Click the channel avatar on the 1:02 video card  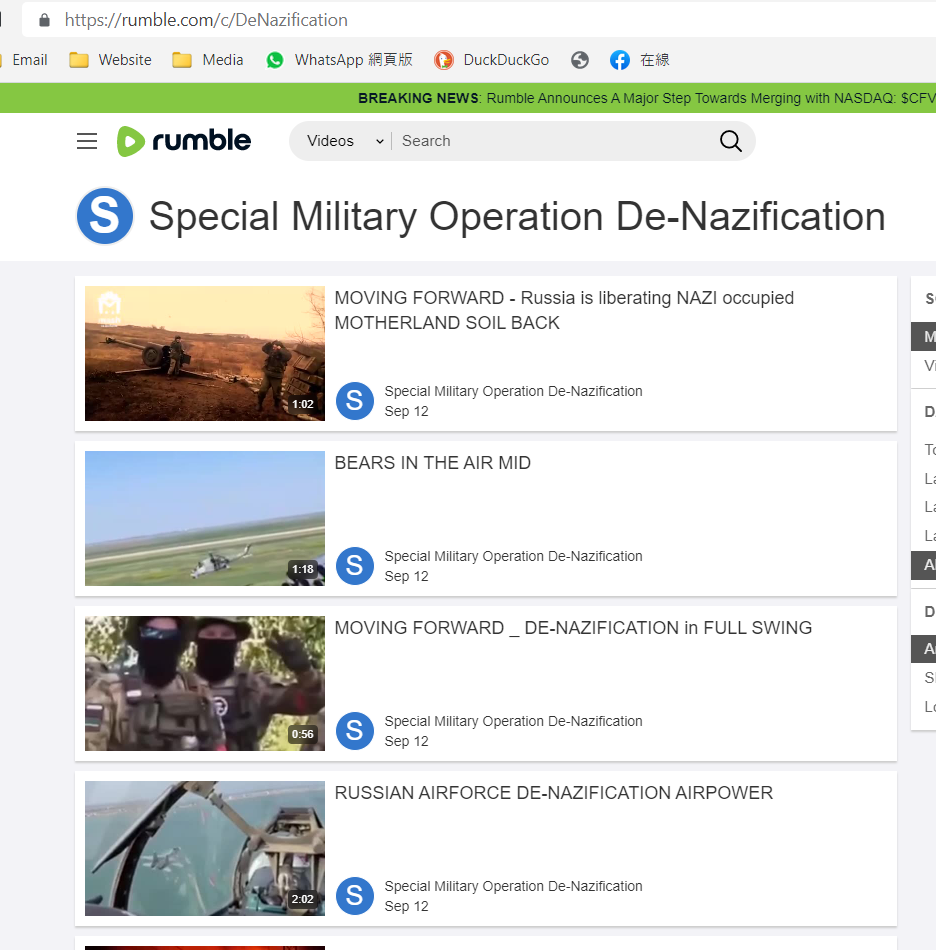coord(354,400)
